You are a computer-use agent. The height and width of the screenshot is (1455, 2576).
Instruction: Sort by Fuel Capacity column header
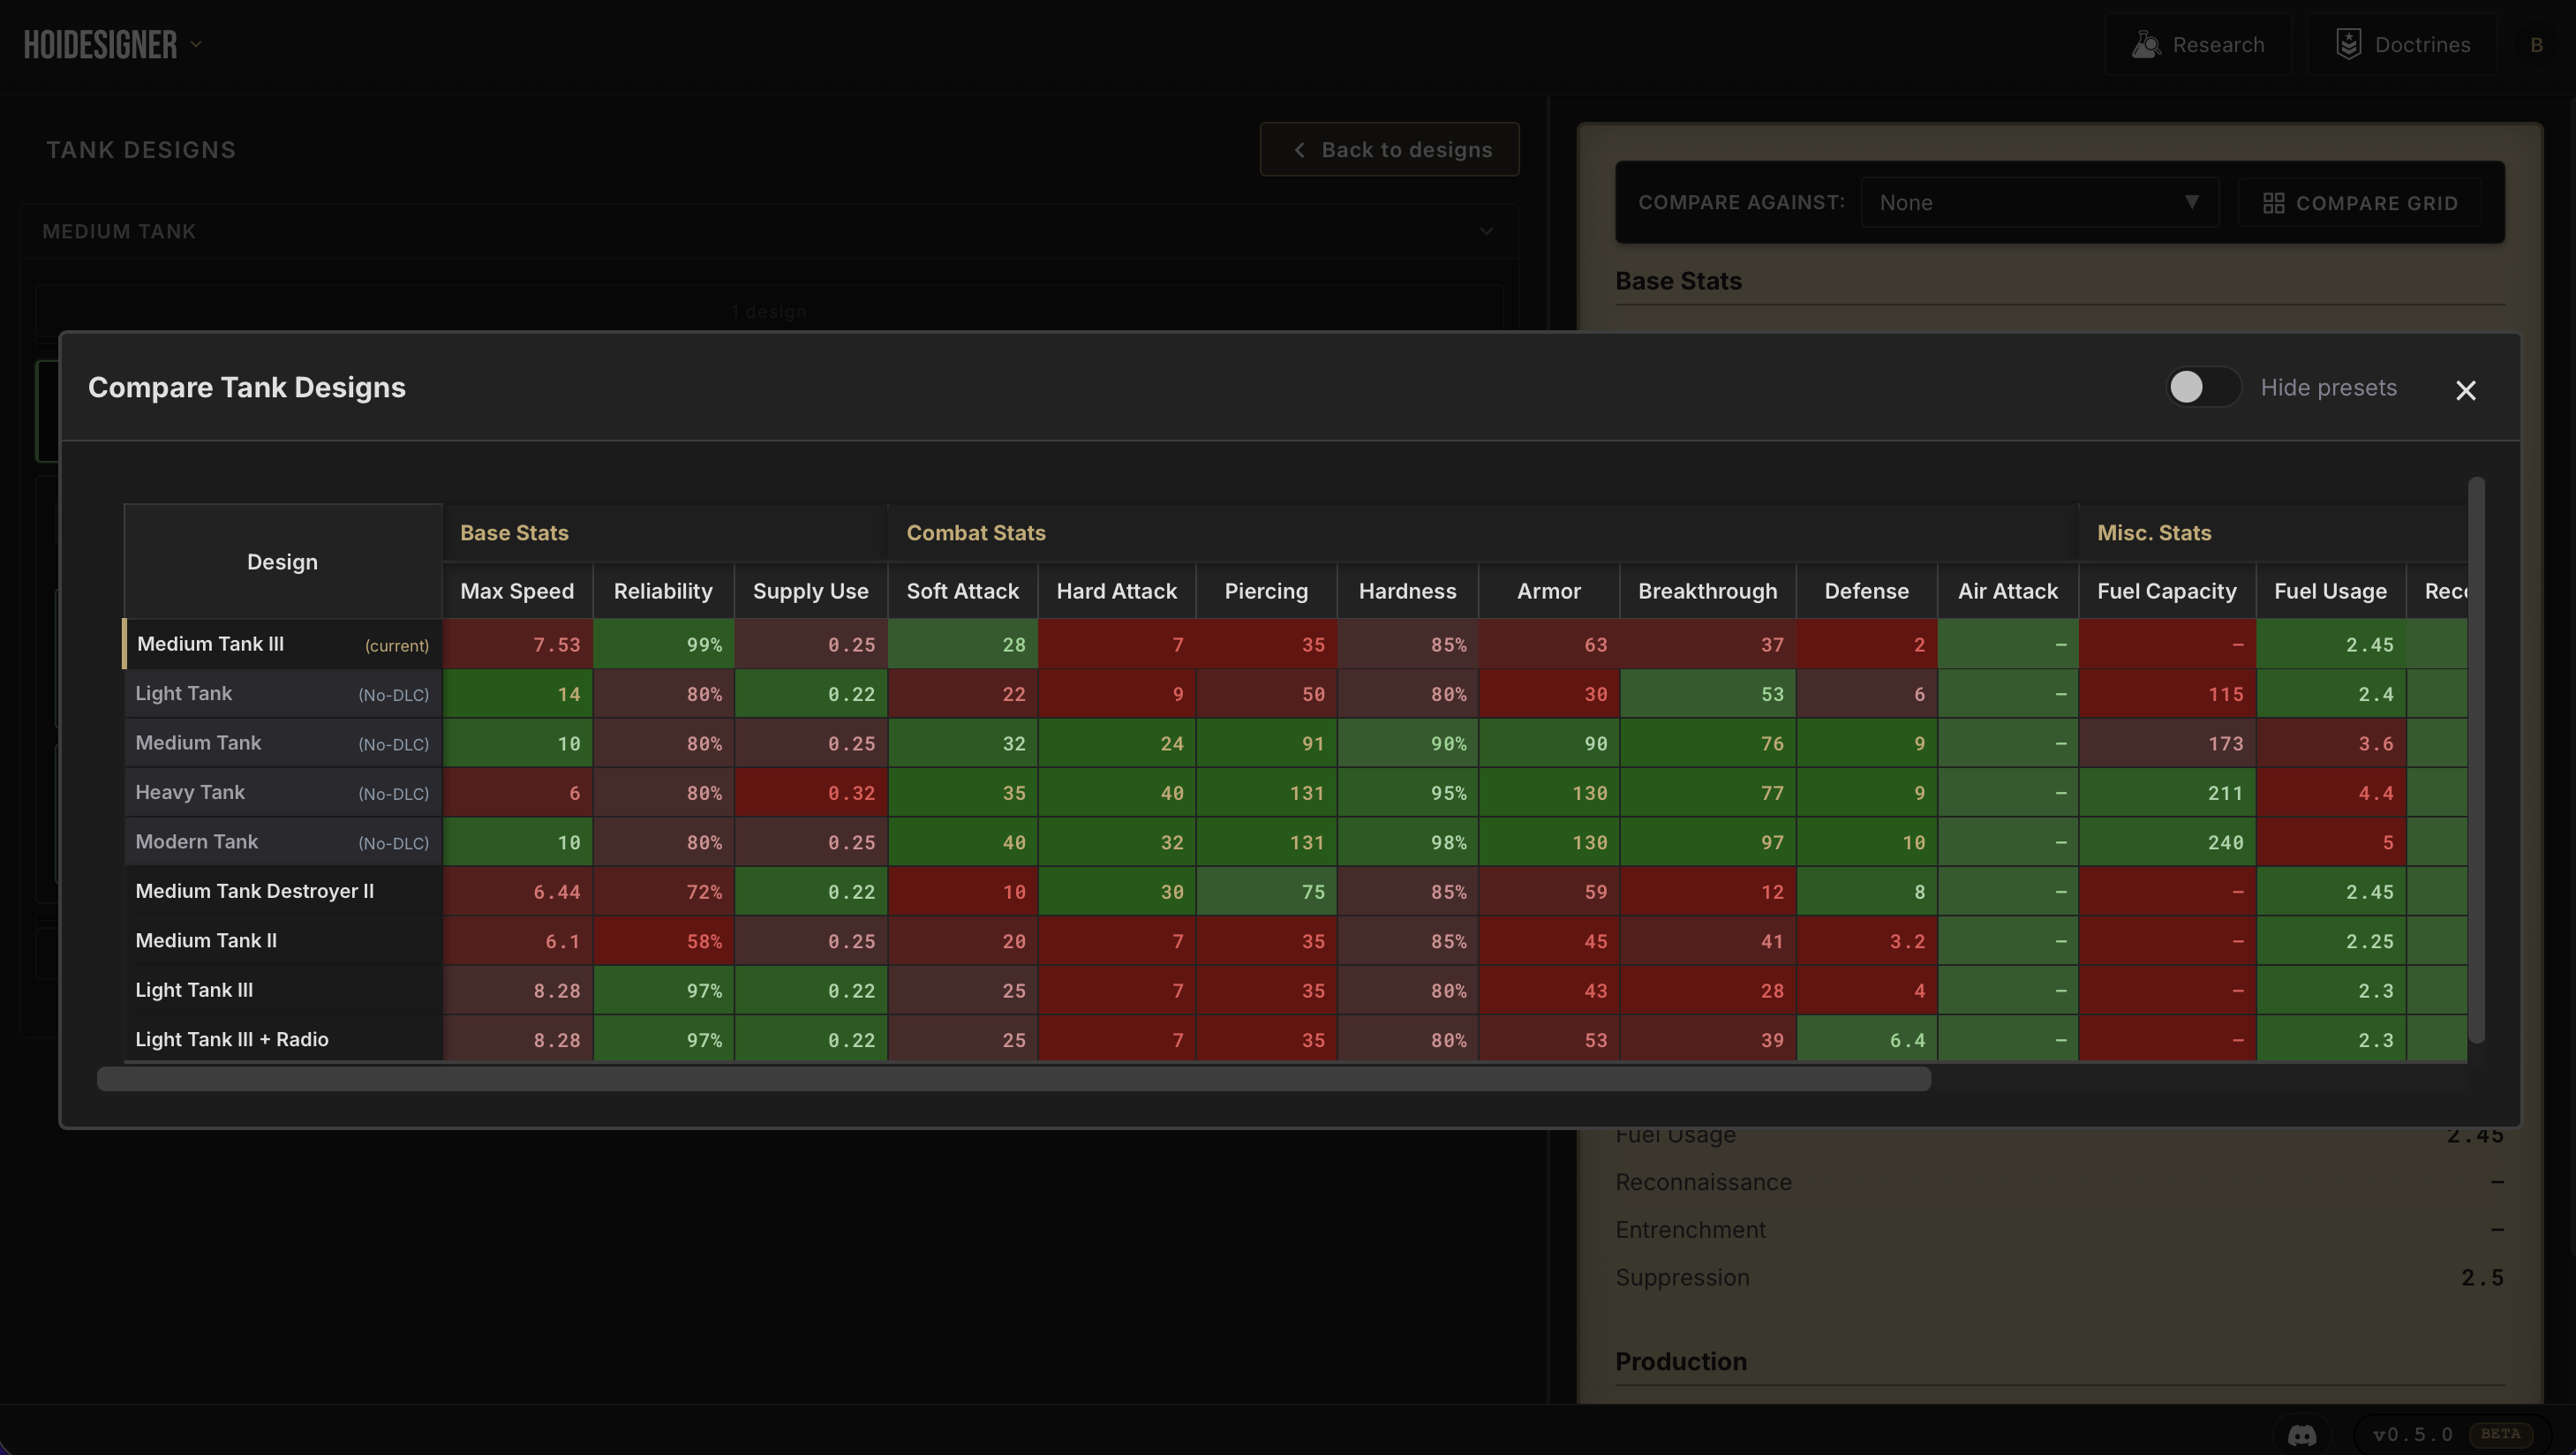[x=2166, y=591]
